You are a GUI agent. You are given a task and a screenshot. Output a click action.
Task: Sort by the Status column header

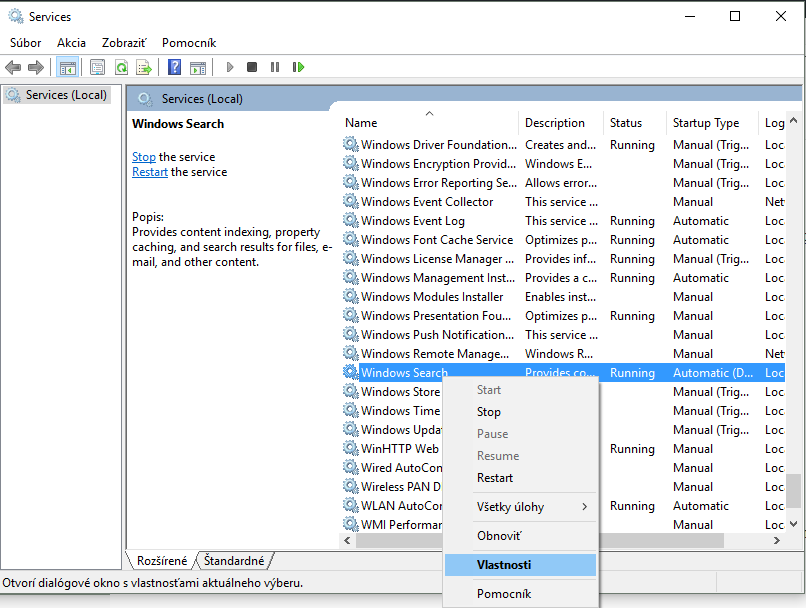click(635, 123)
